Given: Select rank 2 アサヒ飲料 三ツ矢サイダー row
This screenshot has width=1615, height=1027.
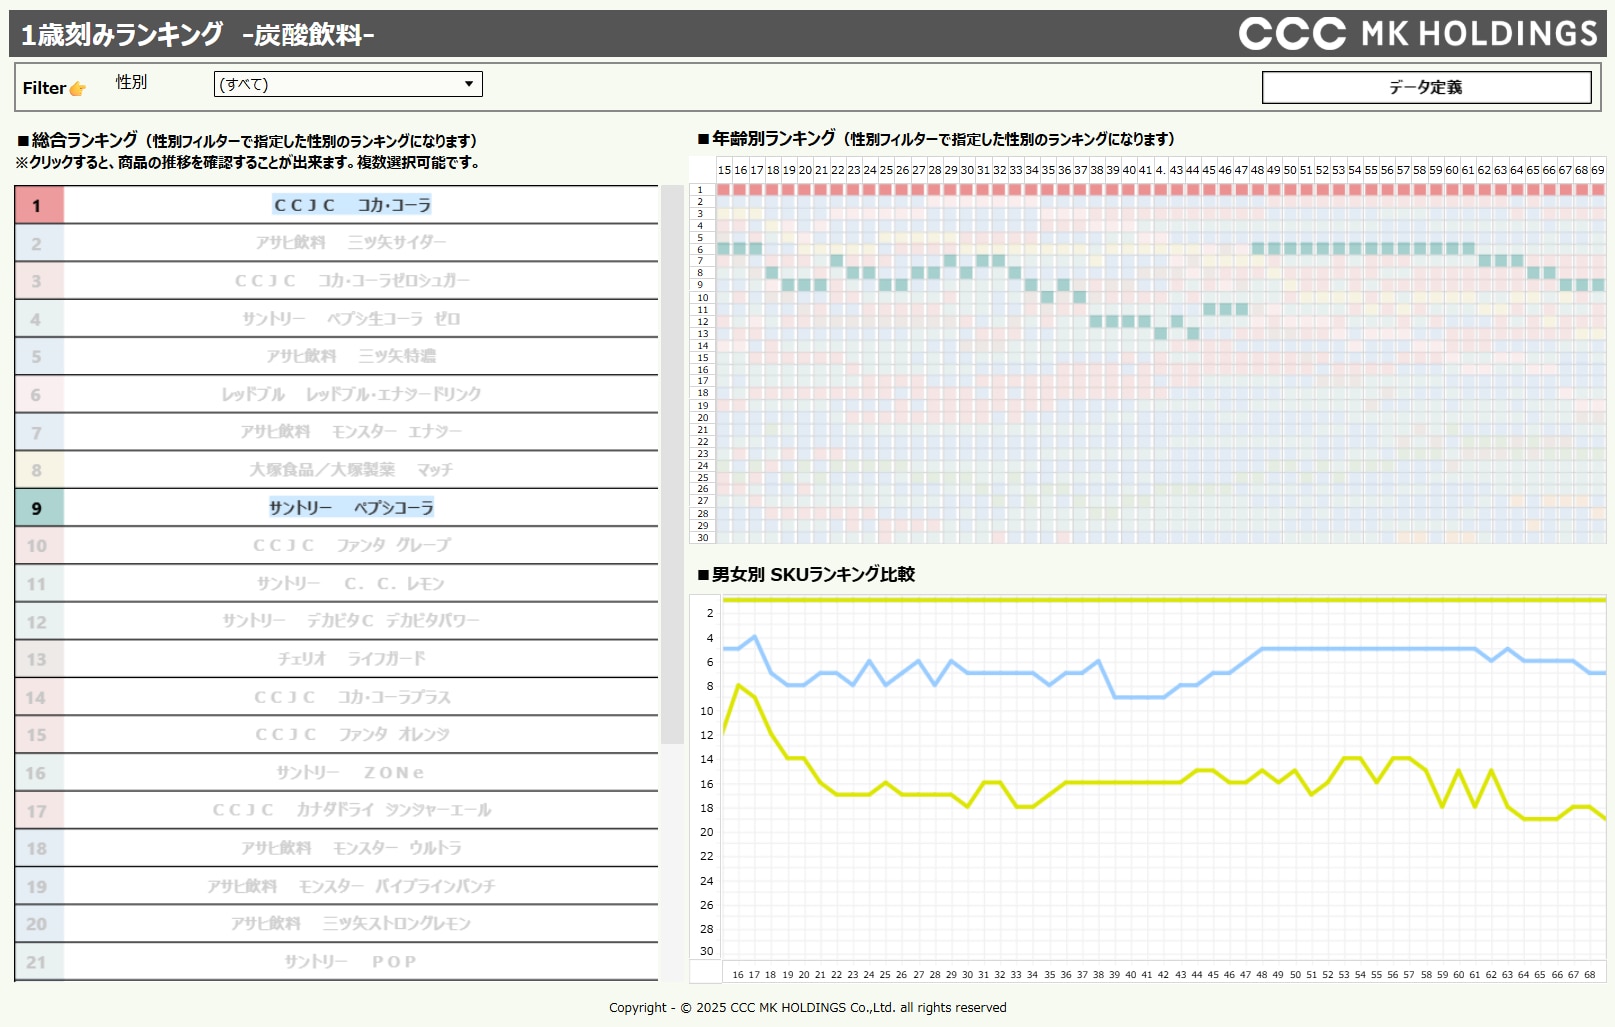Looking at the screenshot, I should click(336, 243).
